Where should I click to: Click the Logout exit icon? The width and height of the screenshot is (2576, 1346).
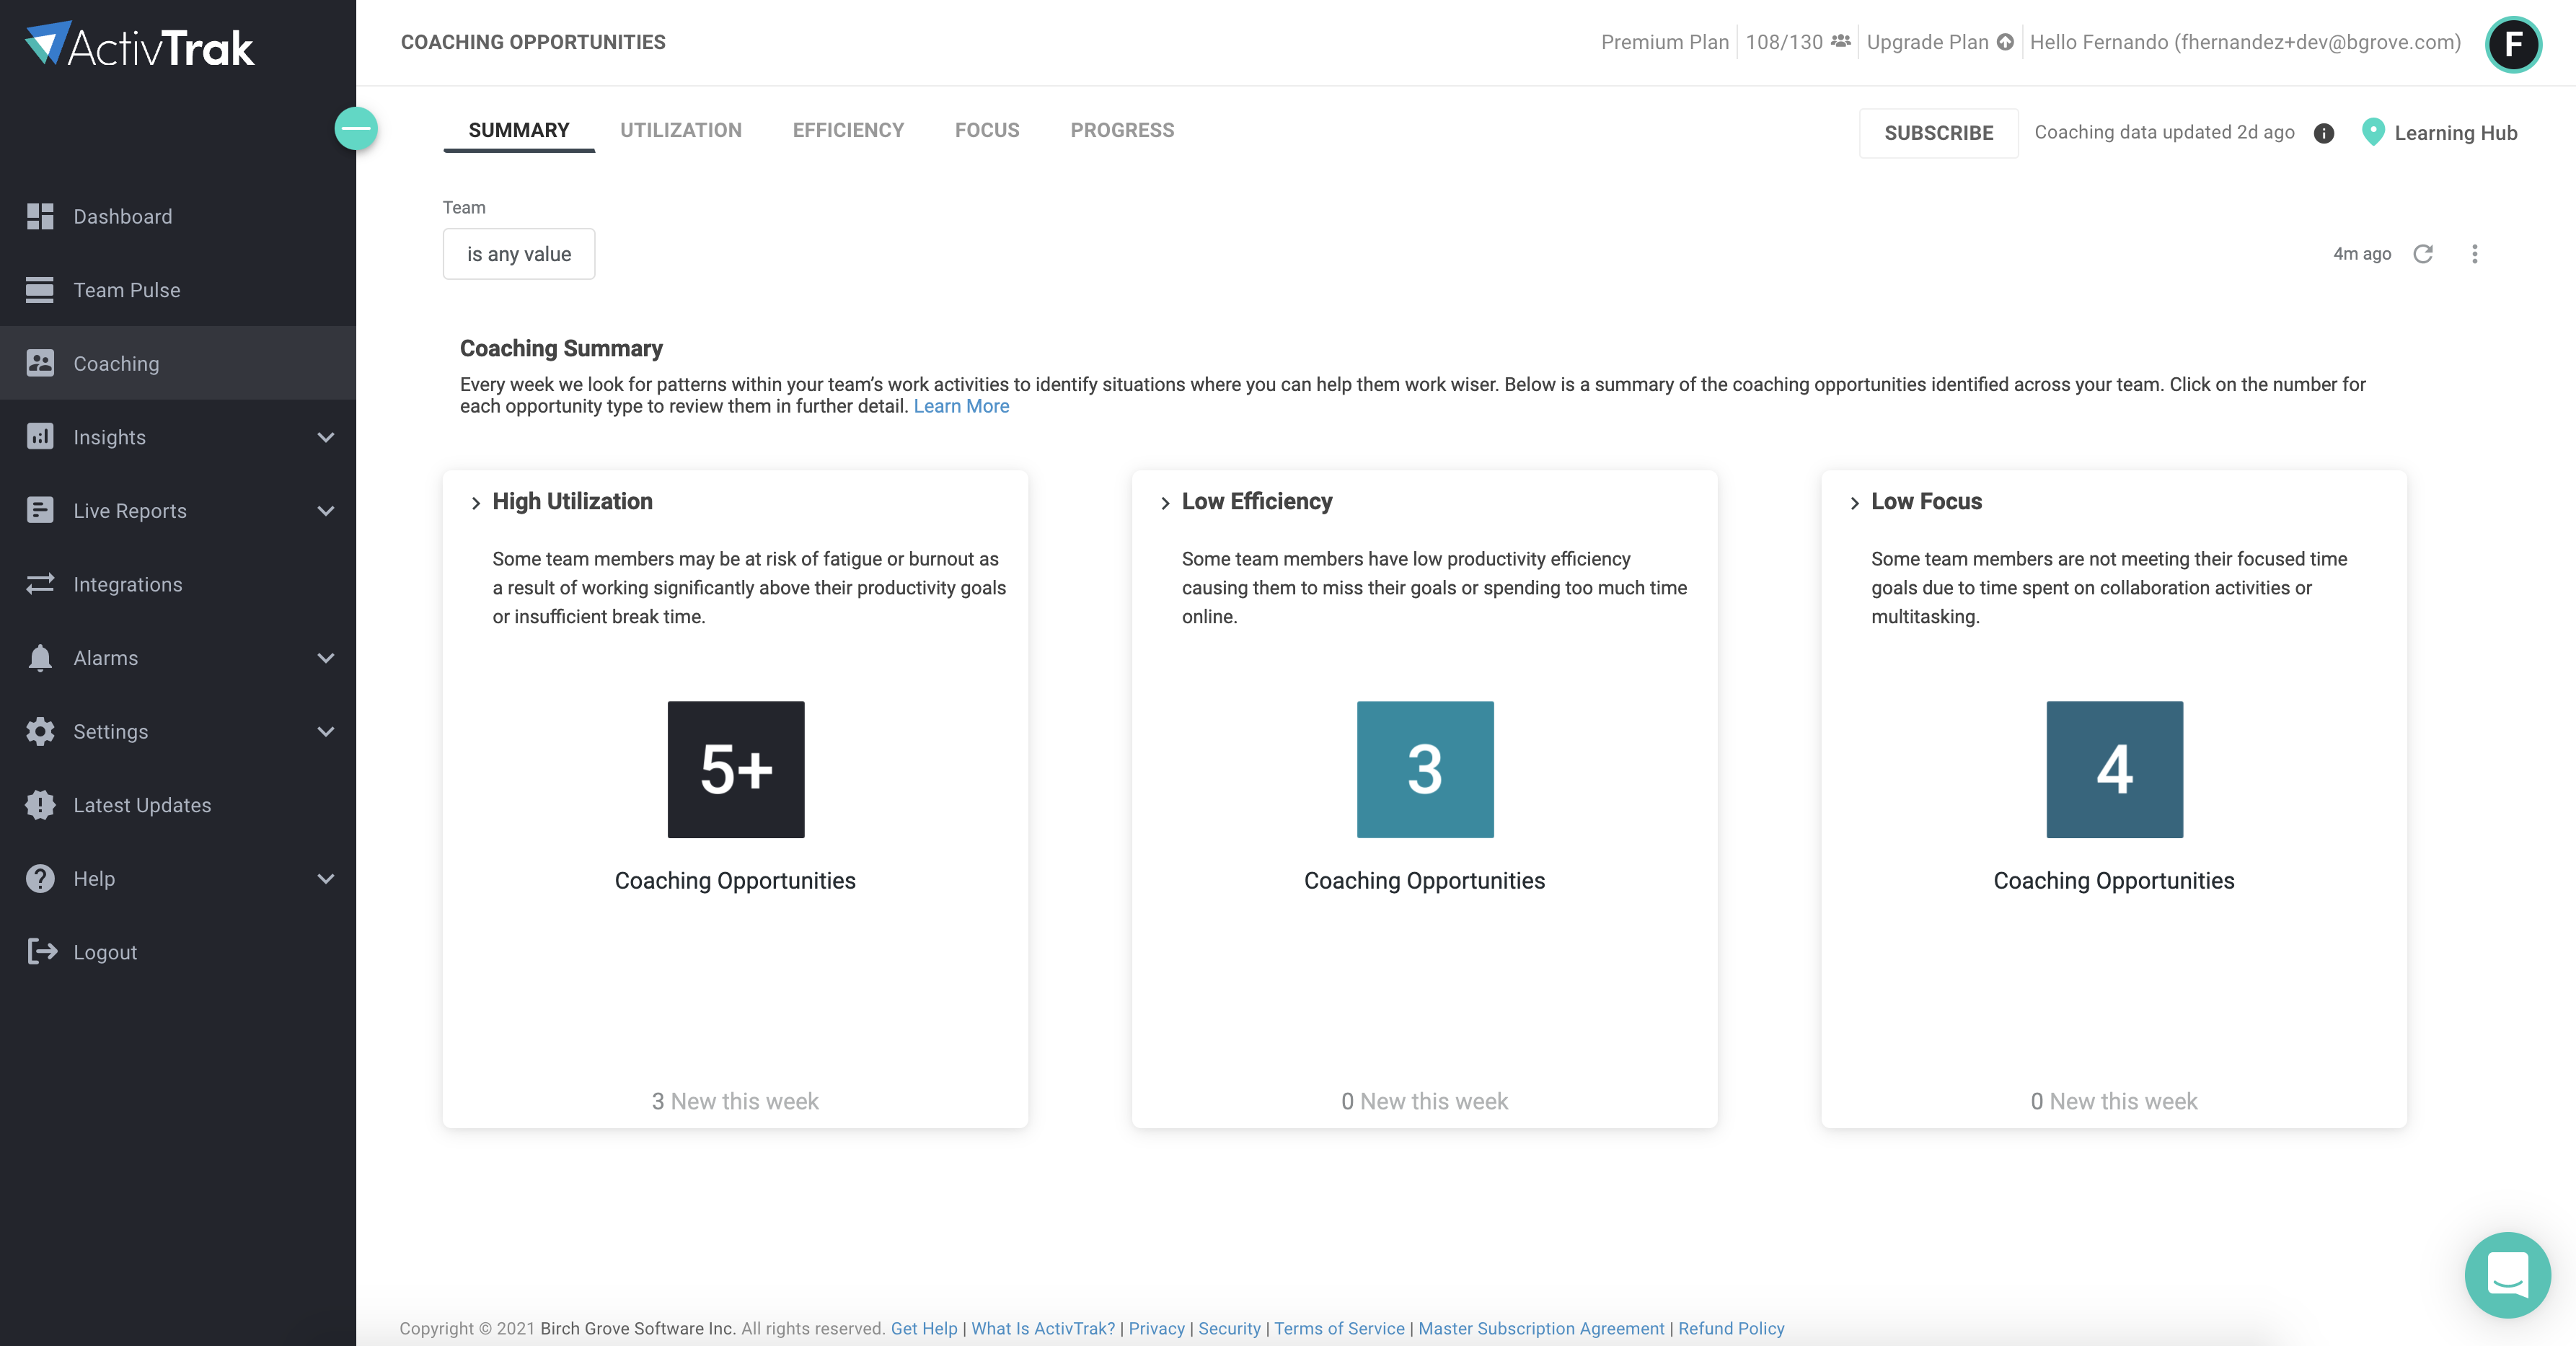point(42,952)
